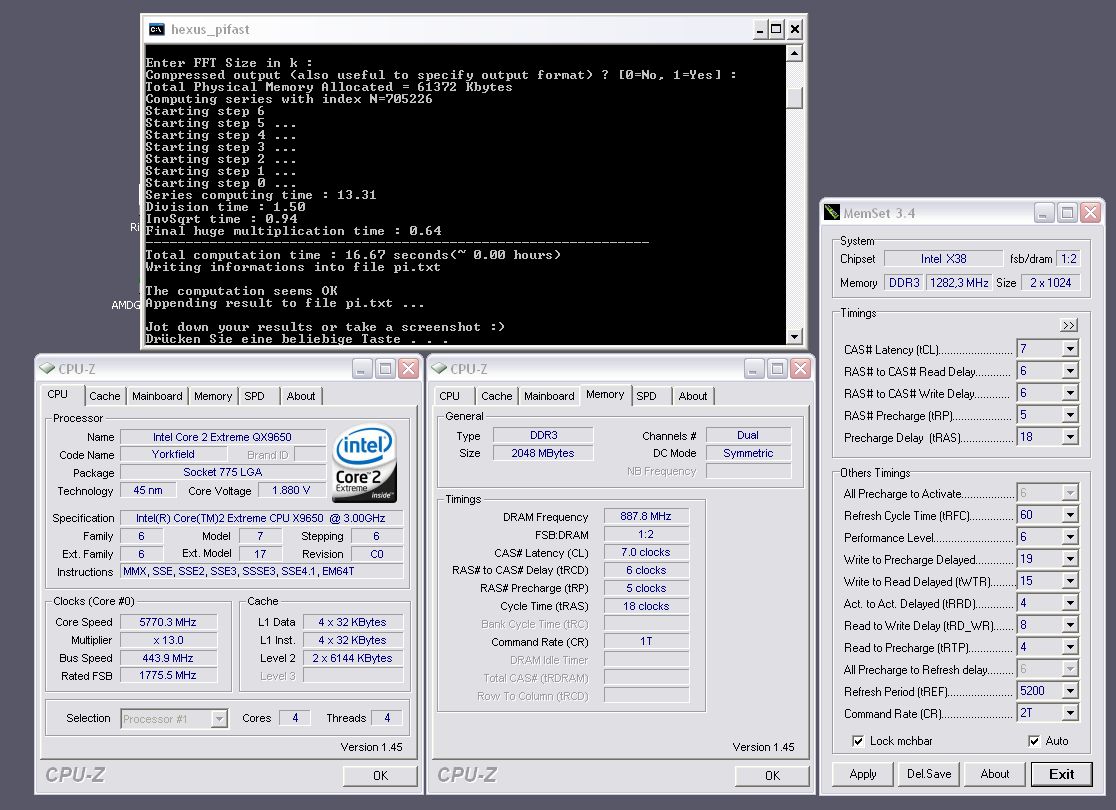Select the CPU tab in the left CPU-Z window
Viewport: 1116px width, 810px height.
58,394
